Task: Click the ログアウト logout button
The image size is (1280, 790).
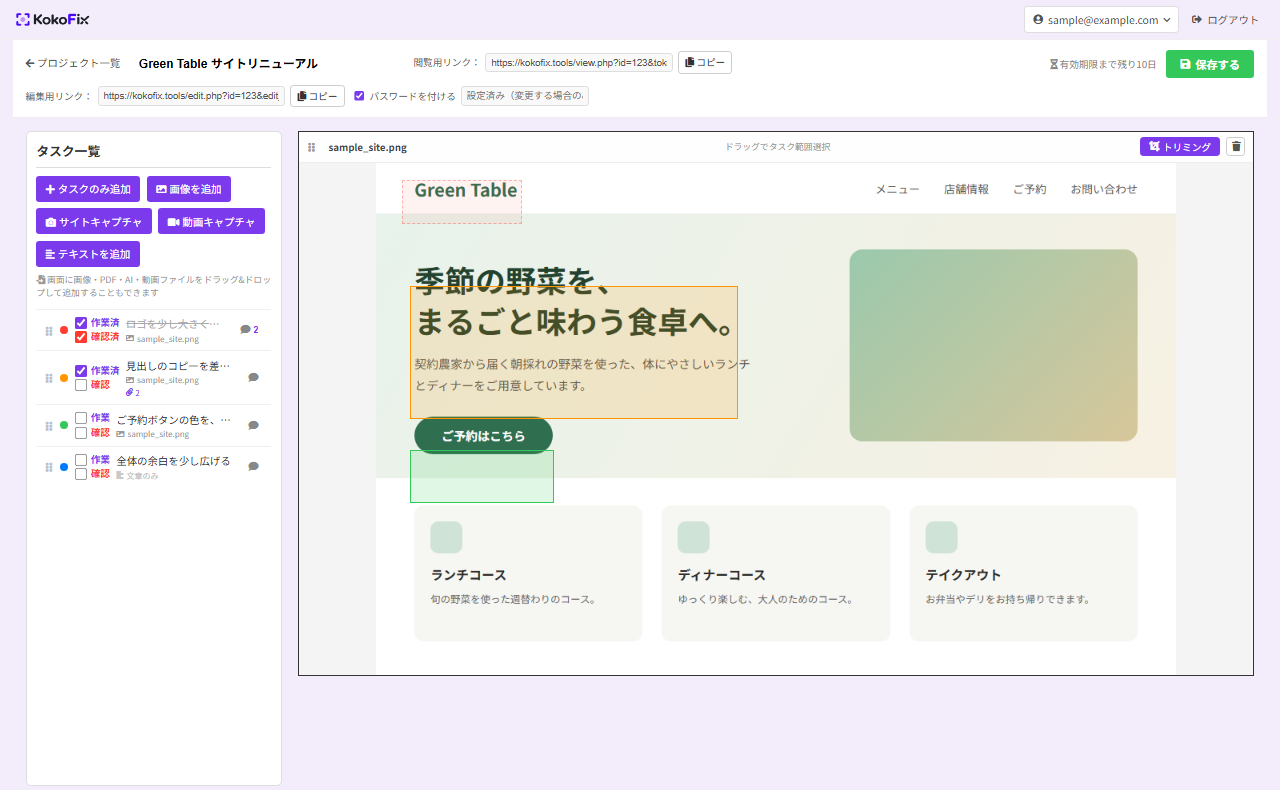Action: (x=1225, y=19)
